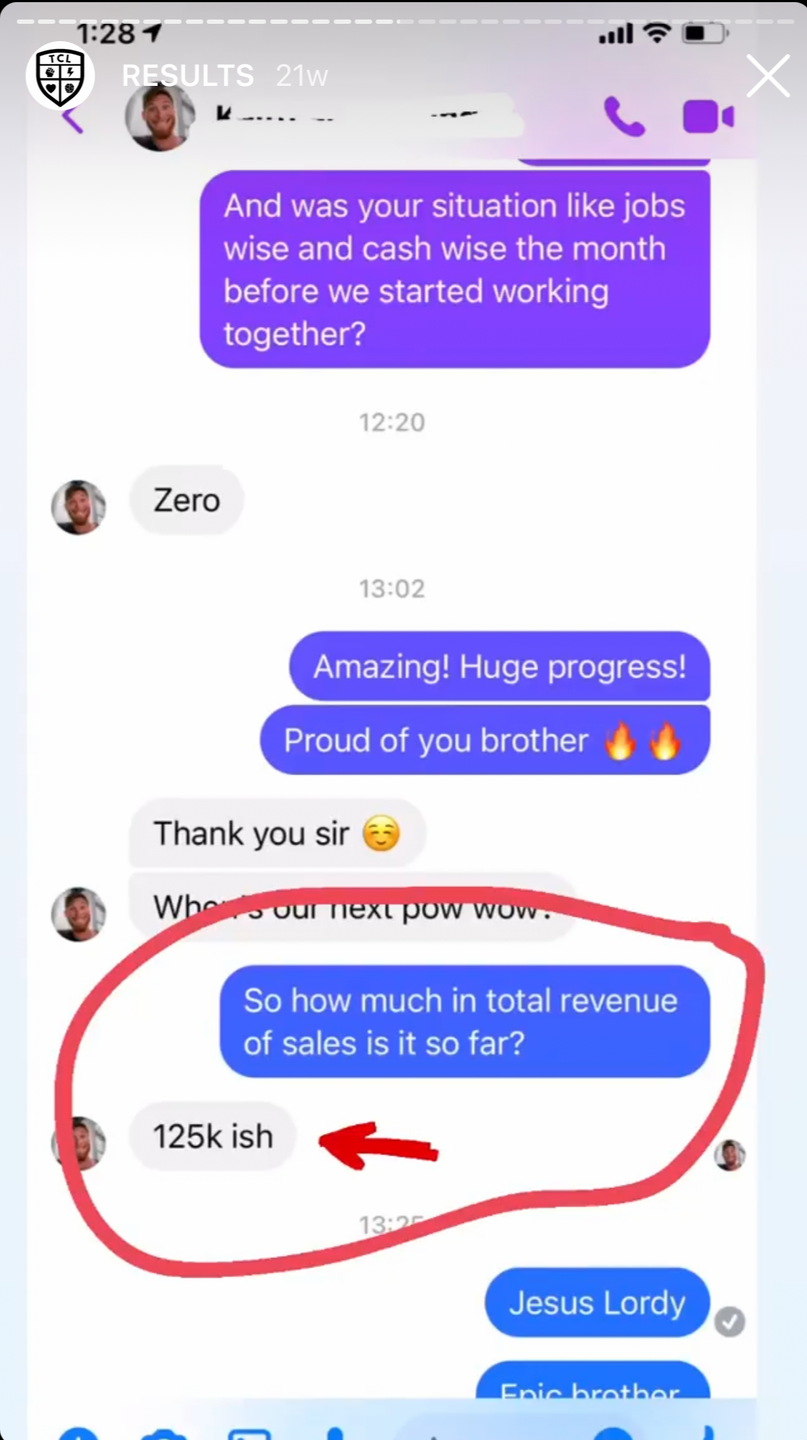Start a voice call with phone icon
Viewport: 807px width, 1440px height.
(624, 118)
